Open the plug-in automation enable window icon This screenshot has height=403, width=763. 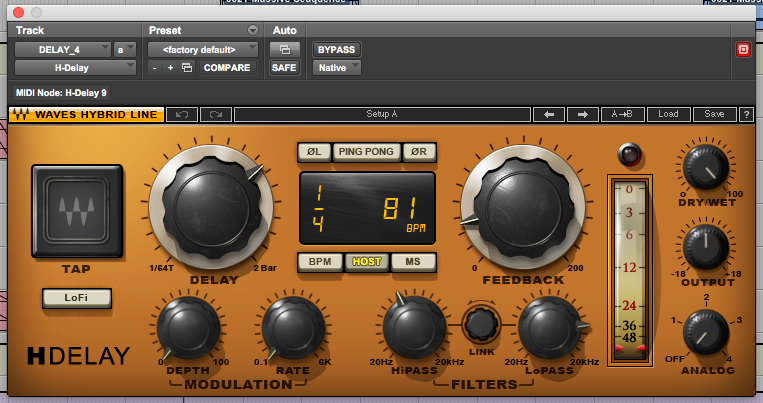click(285, 49)
